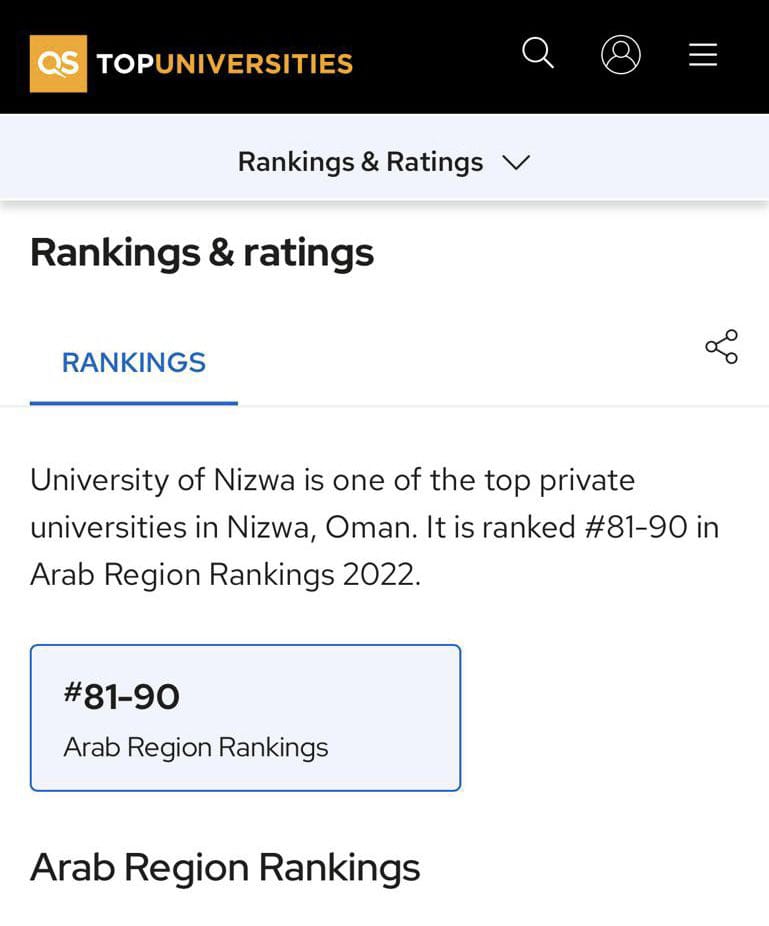Viewport: 769px width, 926px height.
Task: Share this page via share icon
Action: (x=721, y=347)
